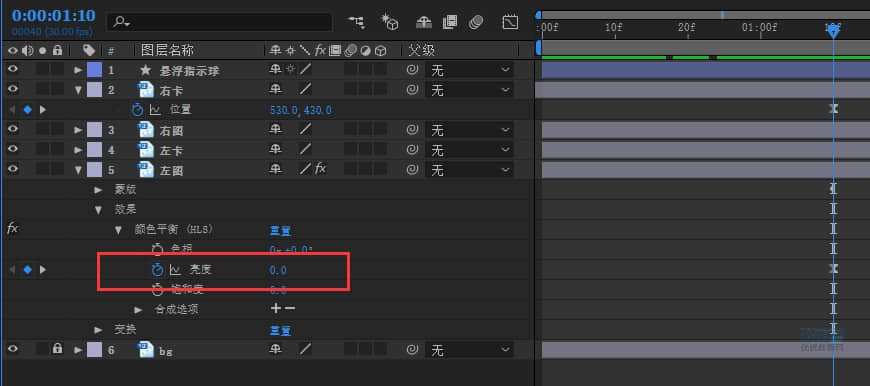Viewport: 870px width, 386px height.
Task: Click the label color swatch of layer 1
Action: pos(94,70)
